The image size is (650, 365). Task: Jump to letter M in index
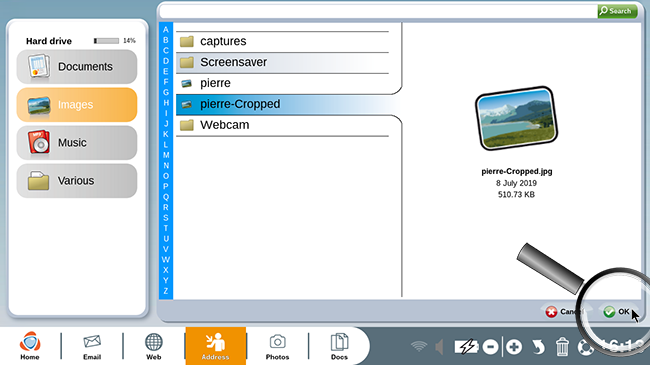pos(166,155)
